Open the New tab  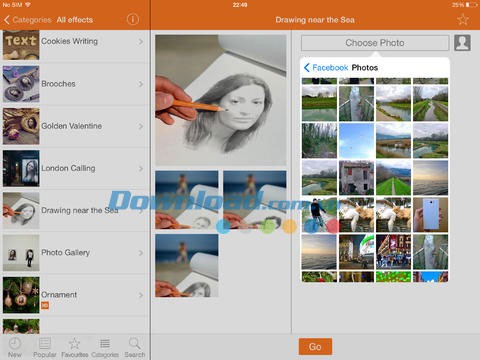tap(15, 348)
